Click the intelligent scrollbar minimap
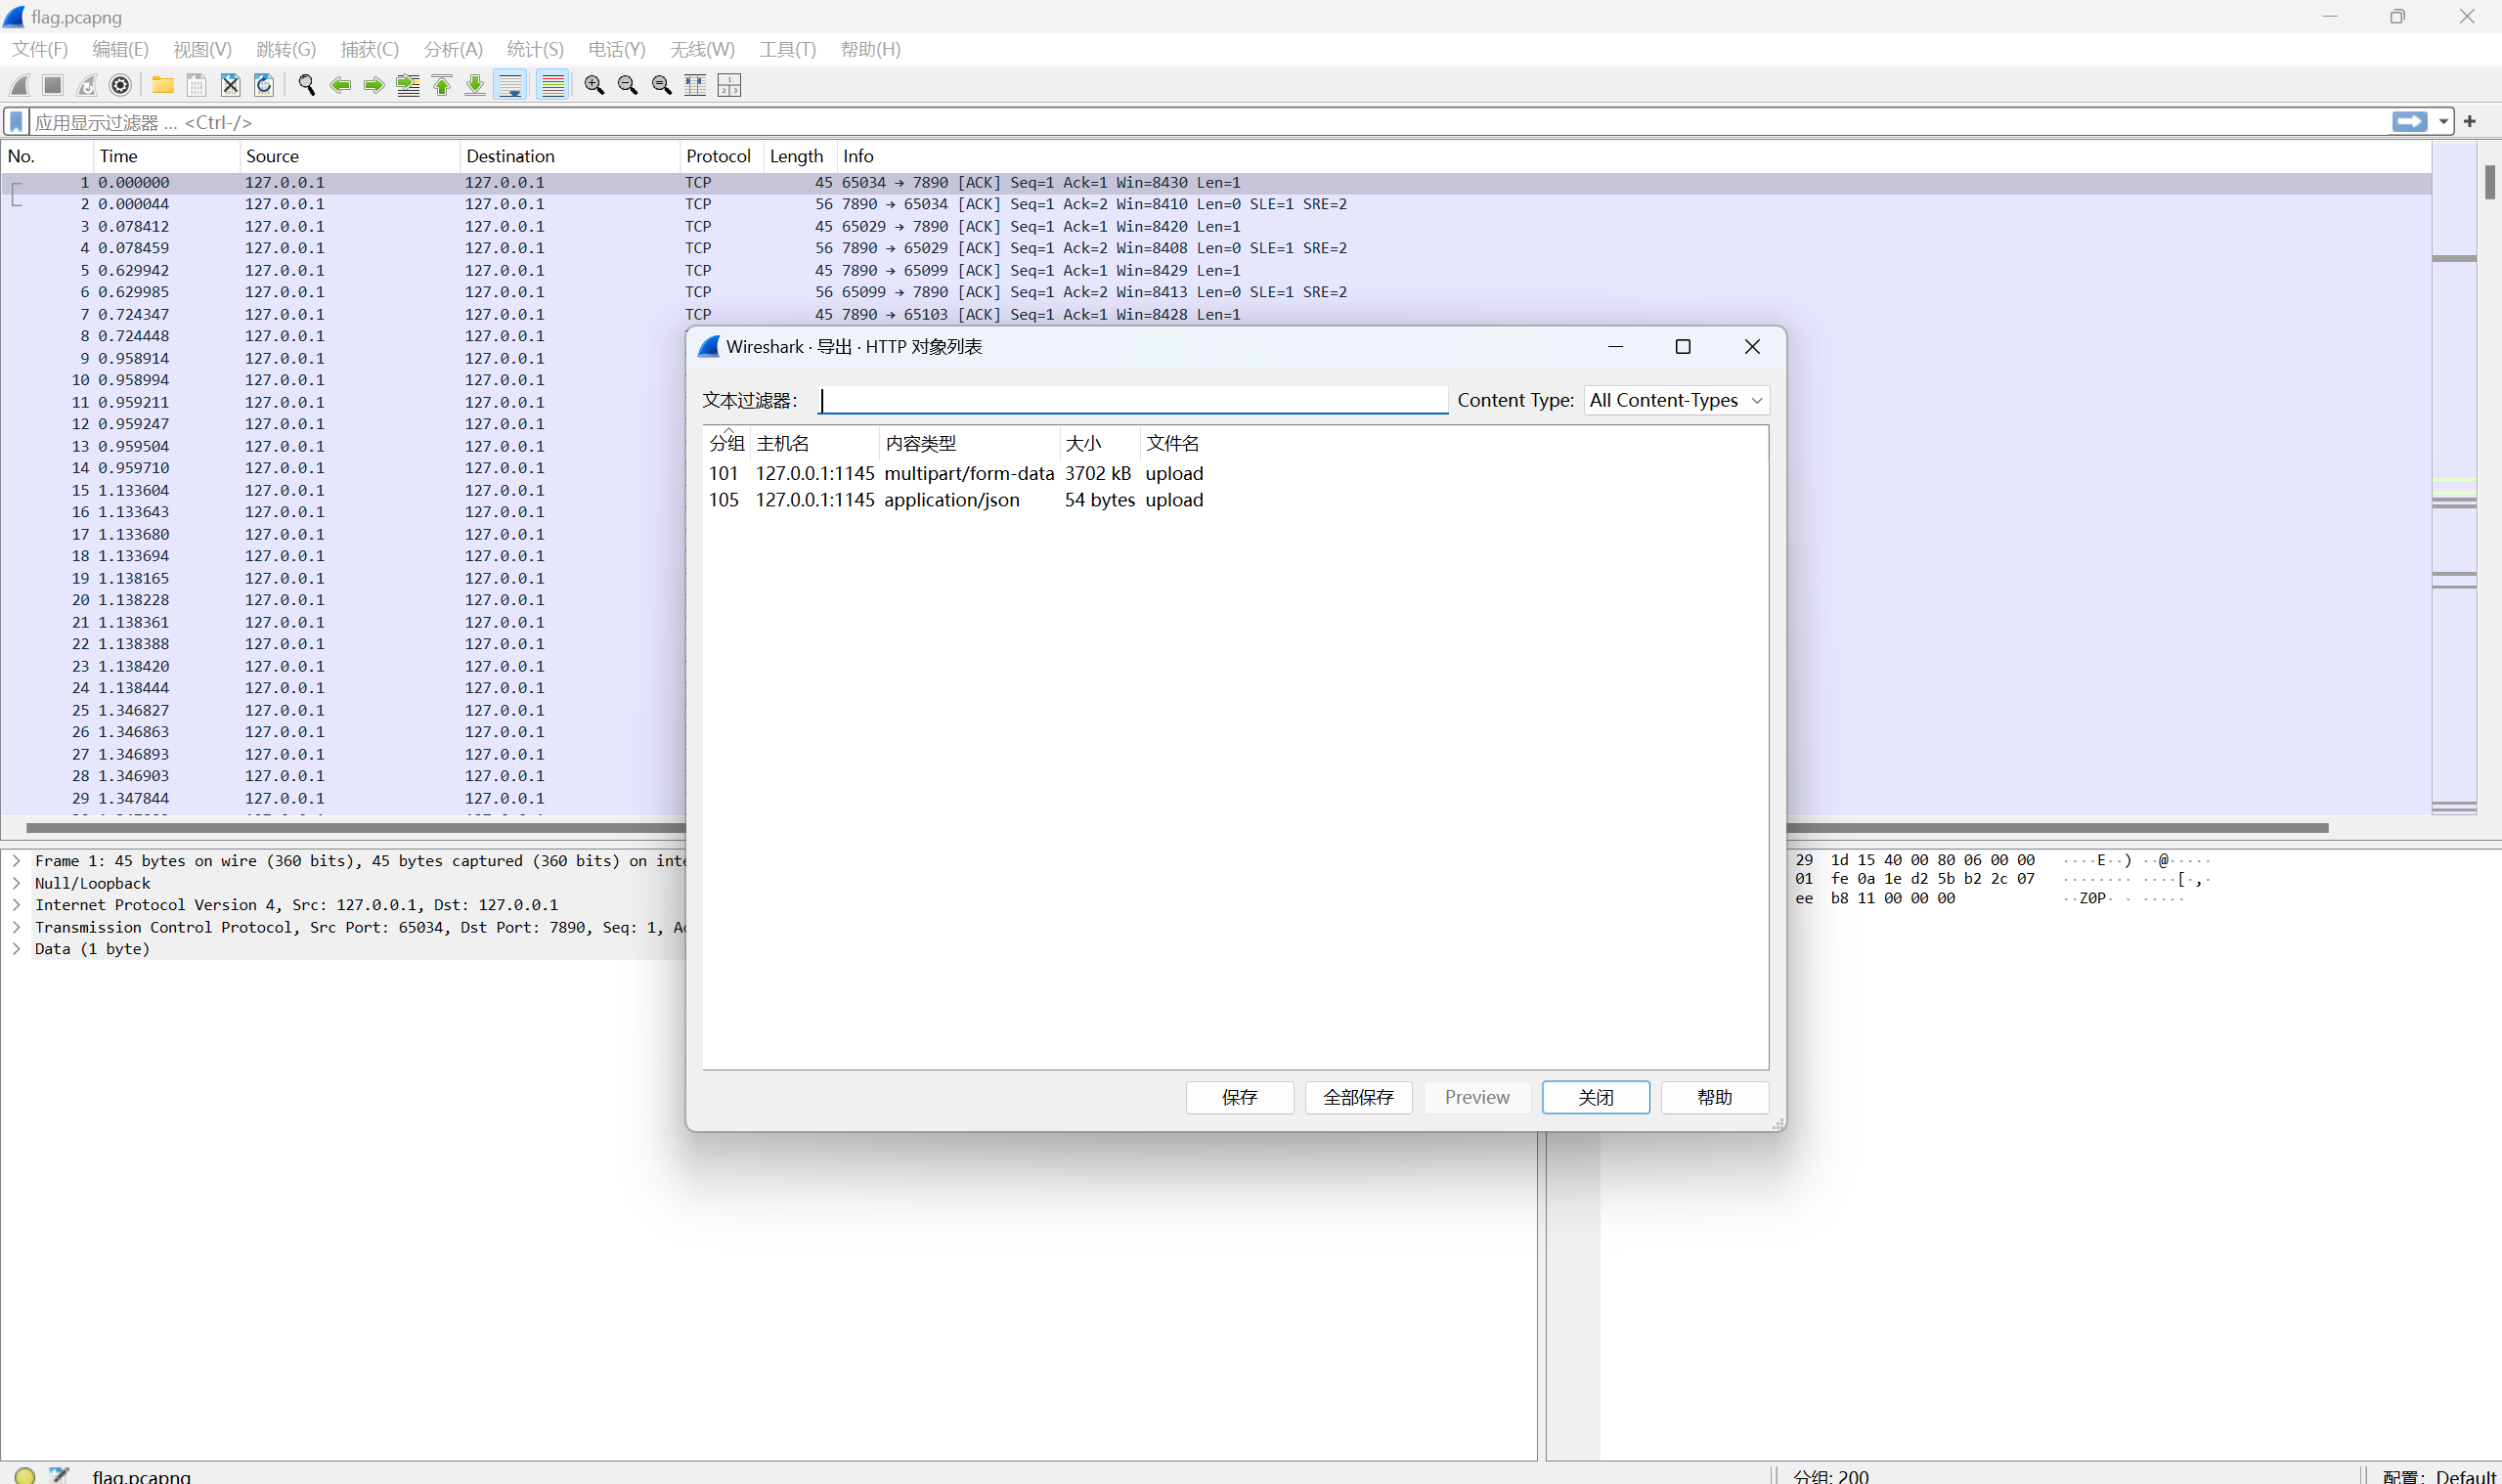This screenshot has width=2502, height=1484. coord(2454,478)
